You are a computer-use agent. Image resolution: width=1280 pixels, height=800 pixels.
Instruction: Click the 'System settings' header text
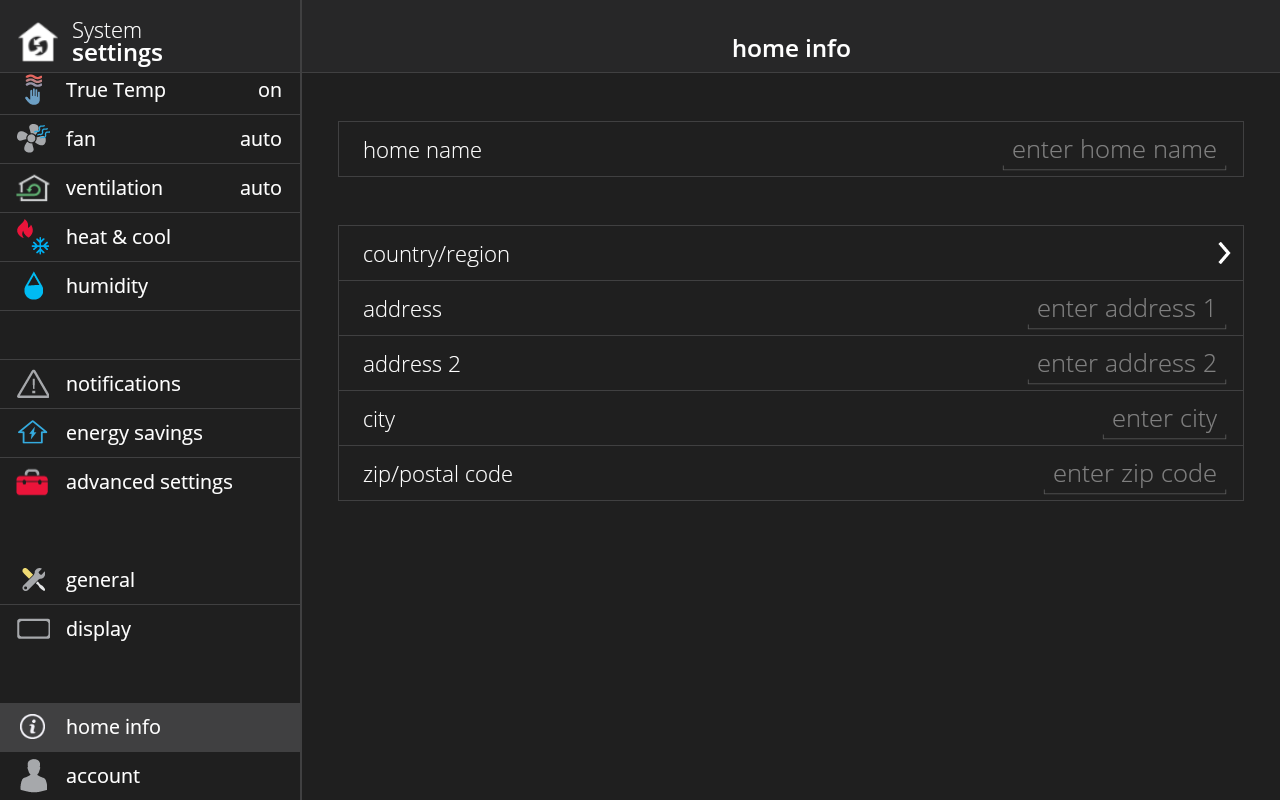[x=117, y=42]
